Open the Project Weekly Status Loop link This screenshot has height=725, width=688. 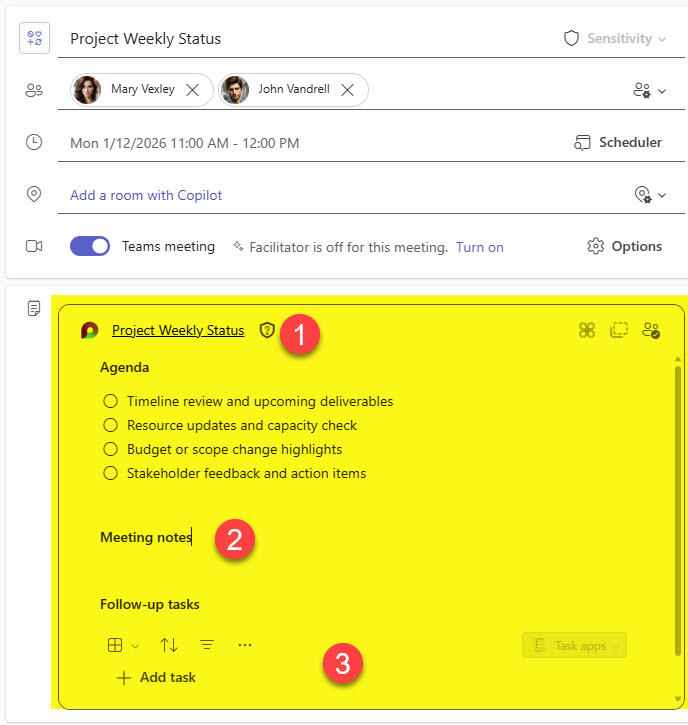coord(178,330)
